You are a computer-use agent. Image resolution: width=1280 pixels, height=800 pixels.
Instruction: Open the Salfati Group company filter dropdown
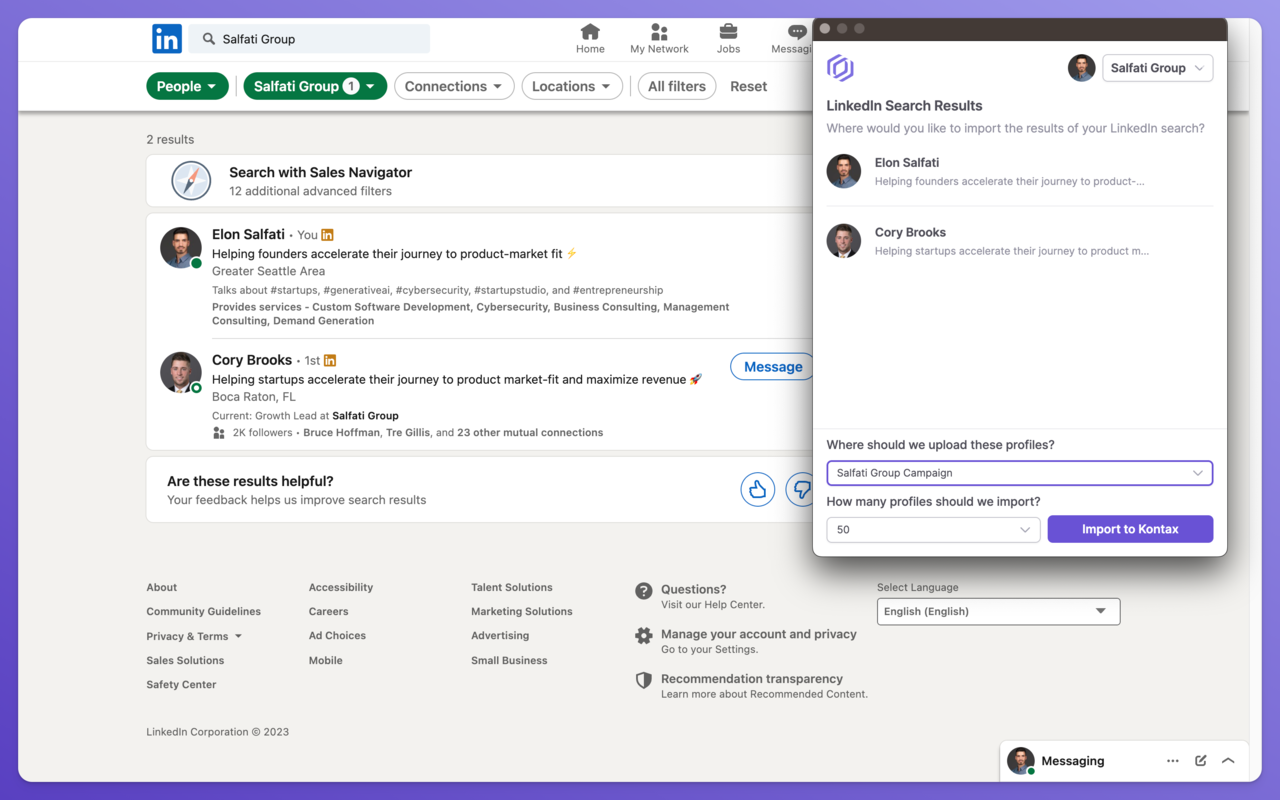[315, 86]
